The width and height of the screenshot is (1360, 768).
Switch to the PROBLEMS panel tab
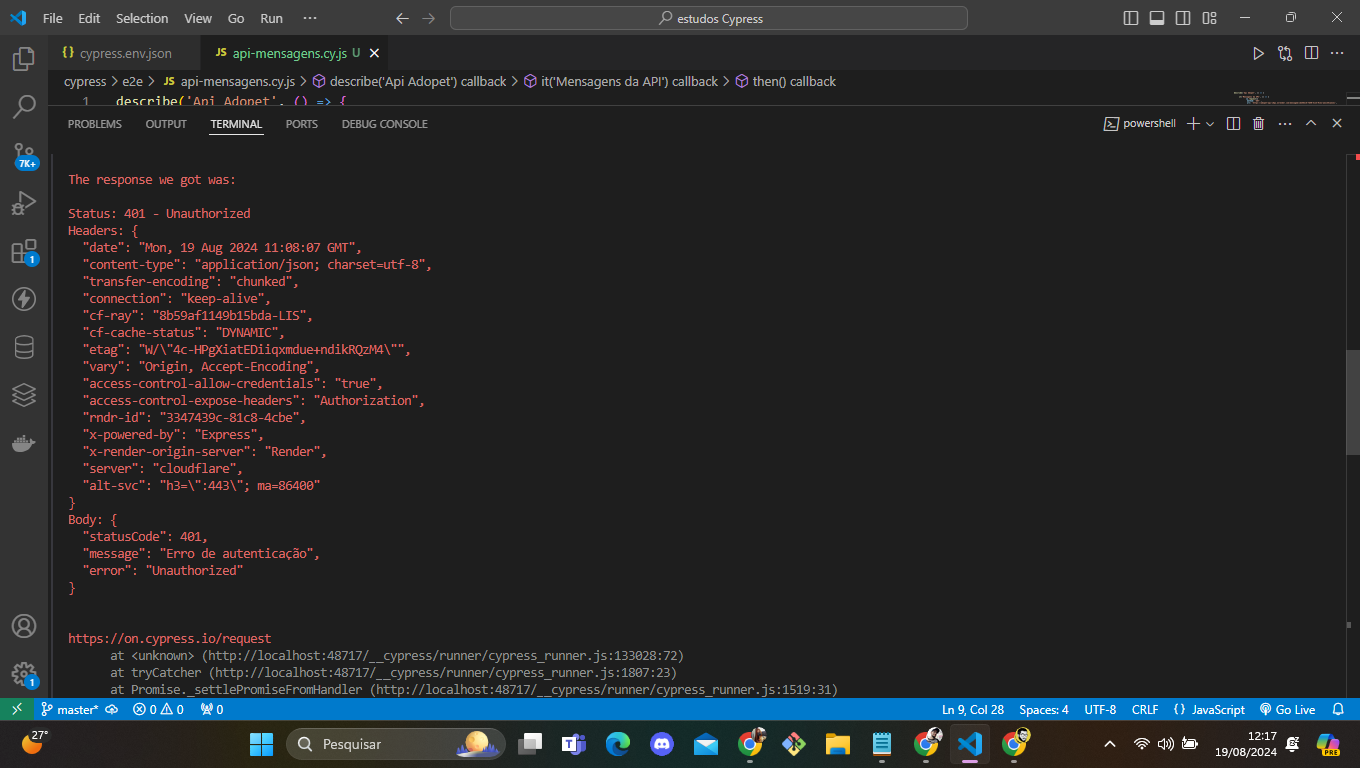(95, 124)
